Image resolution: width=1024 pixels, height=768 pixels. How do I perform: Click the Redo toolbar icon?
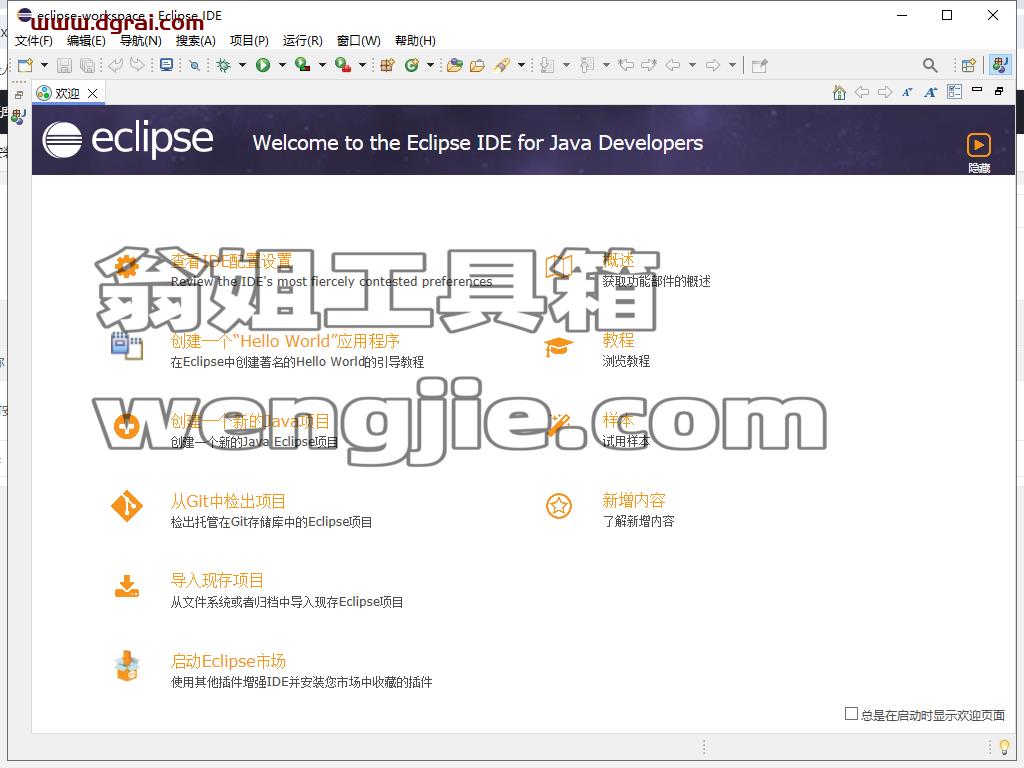tap(138, 65)
